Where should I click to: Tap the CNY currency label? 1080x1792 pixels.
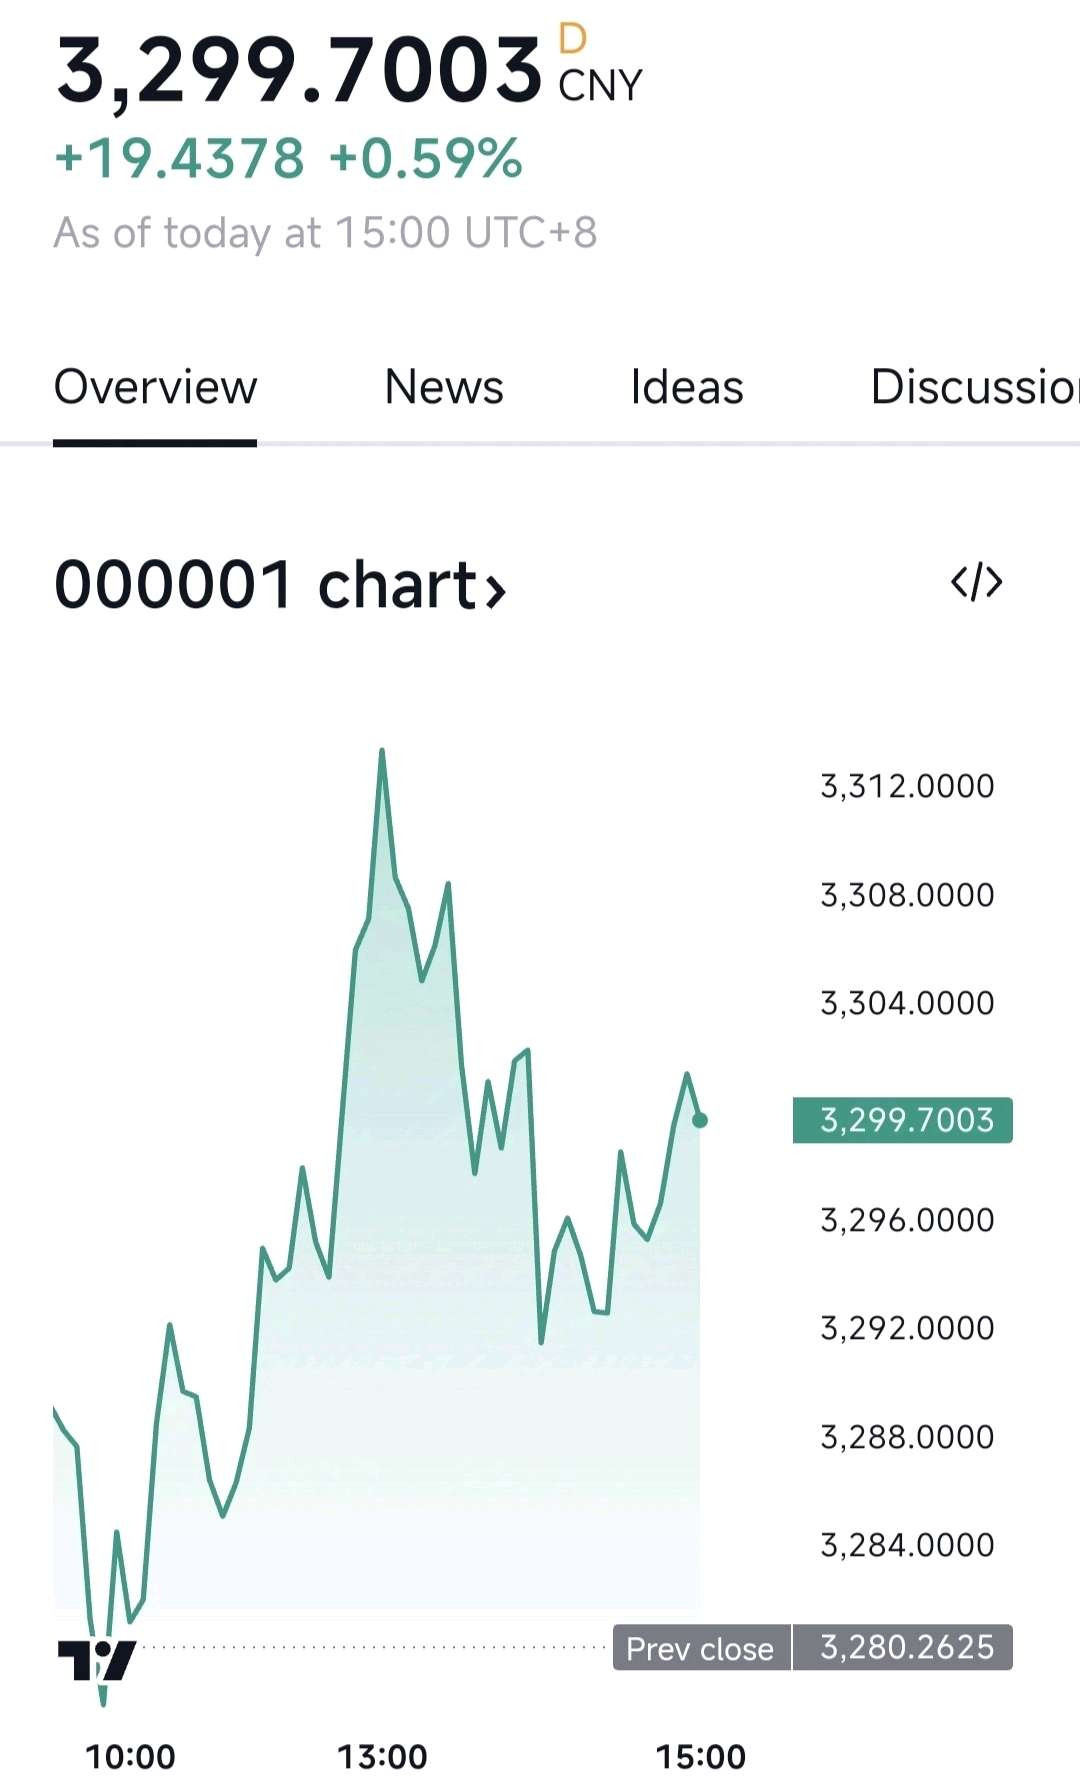tap(600, 86)
